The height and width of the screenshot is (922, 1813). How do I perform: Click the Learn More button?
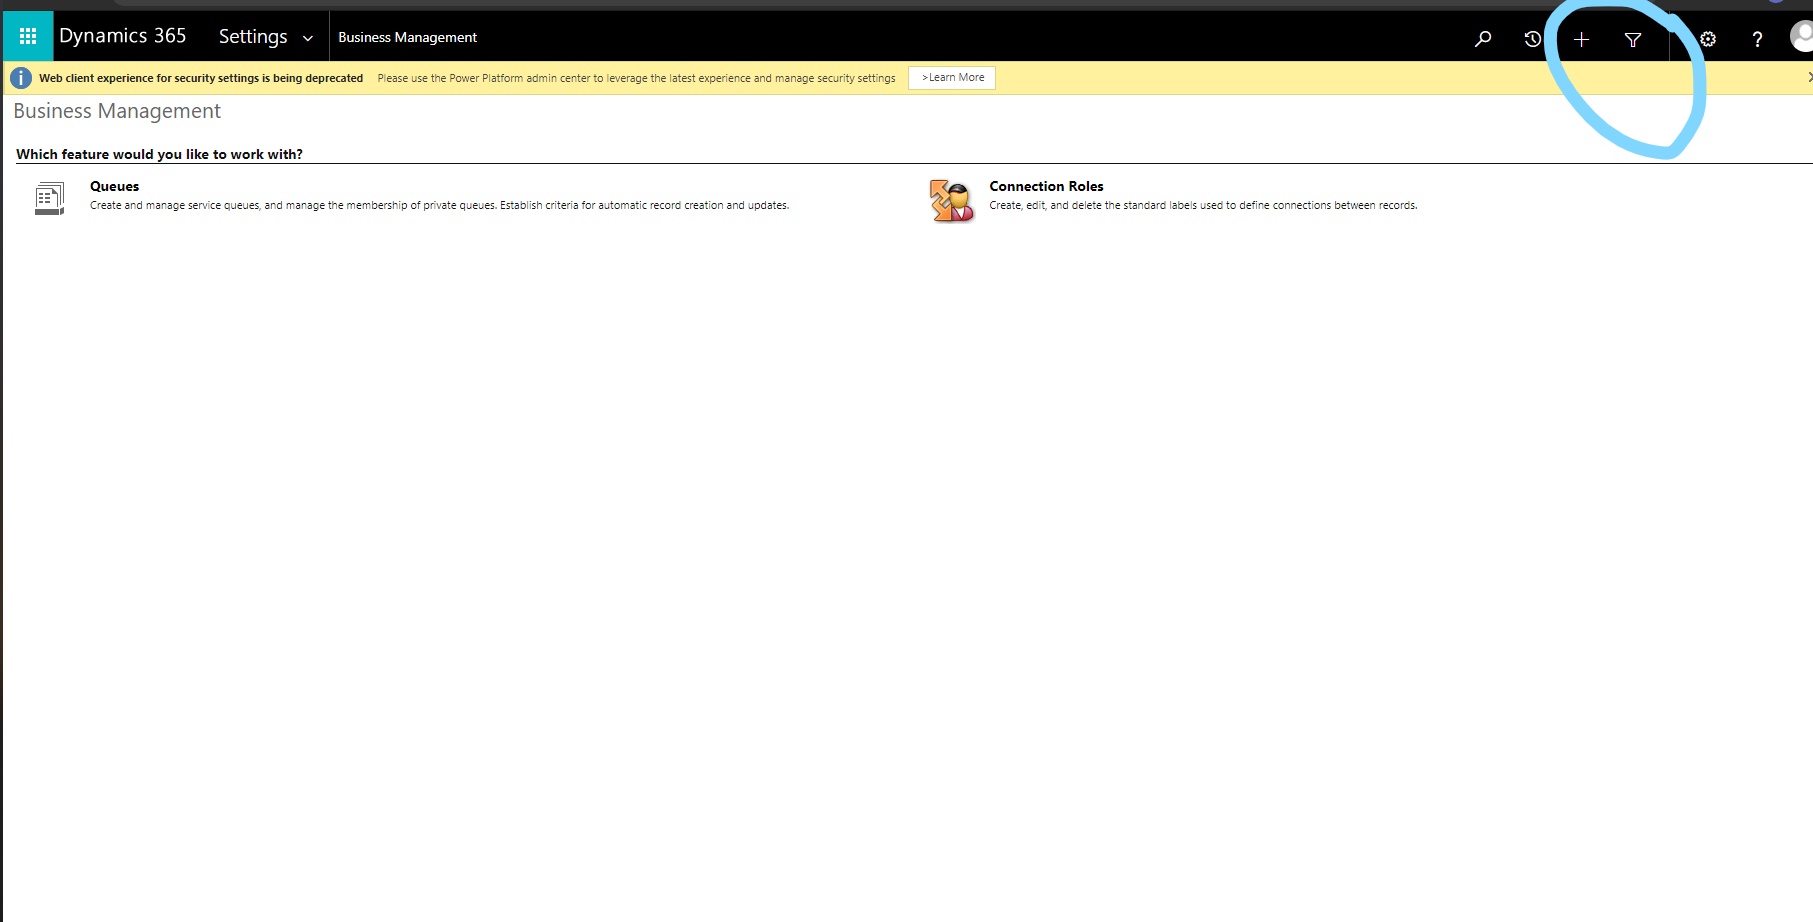951,77
